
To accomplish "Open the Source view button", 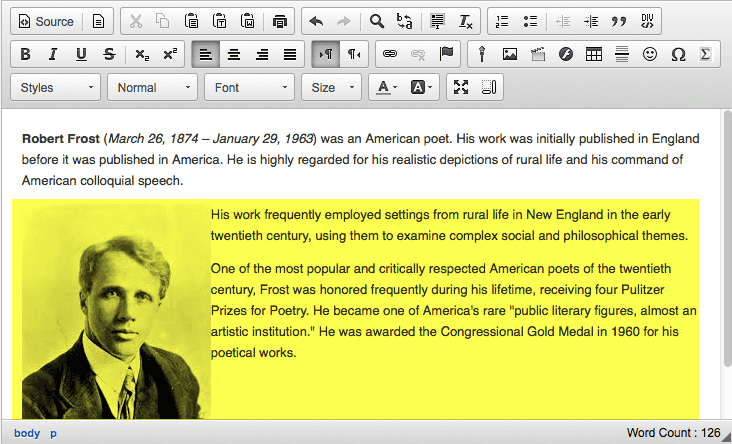I will pos(46,21).
